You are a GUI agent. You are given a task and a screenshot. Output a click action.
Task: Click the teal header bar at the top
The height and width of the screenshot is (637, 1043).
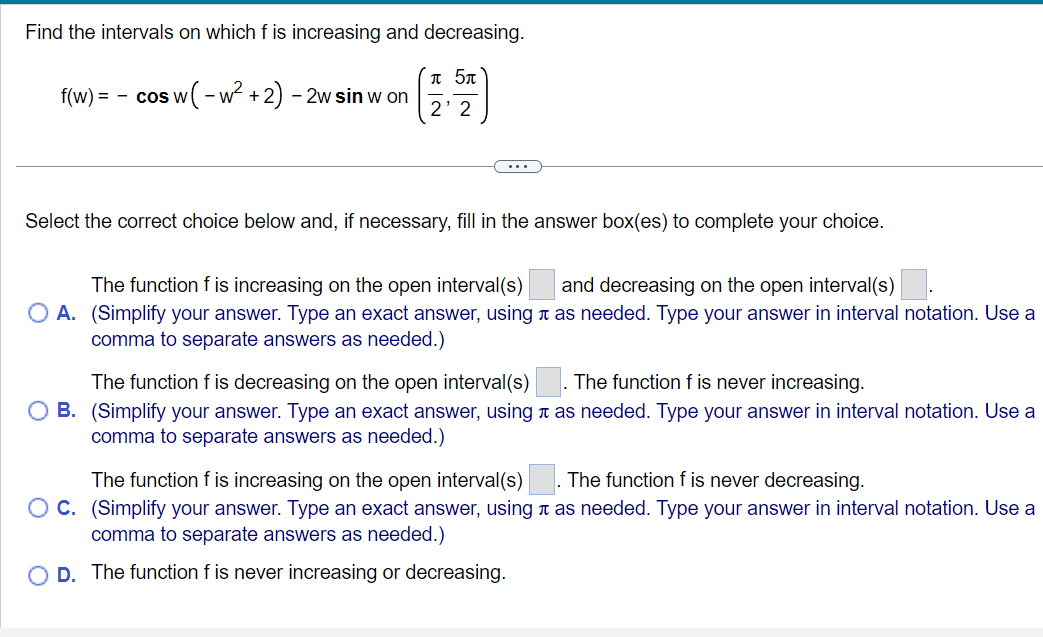coord(521,3)
